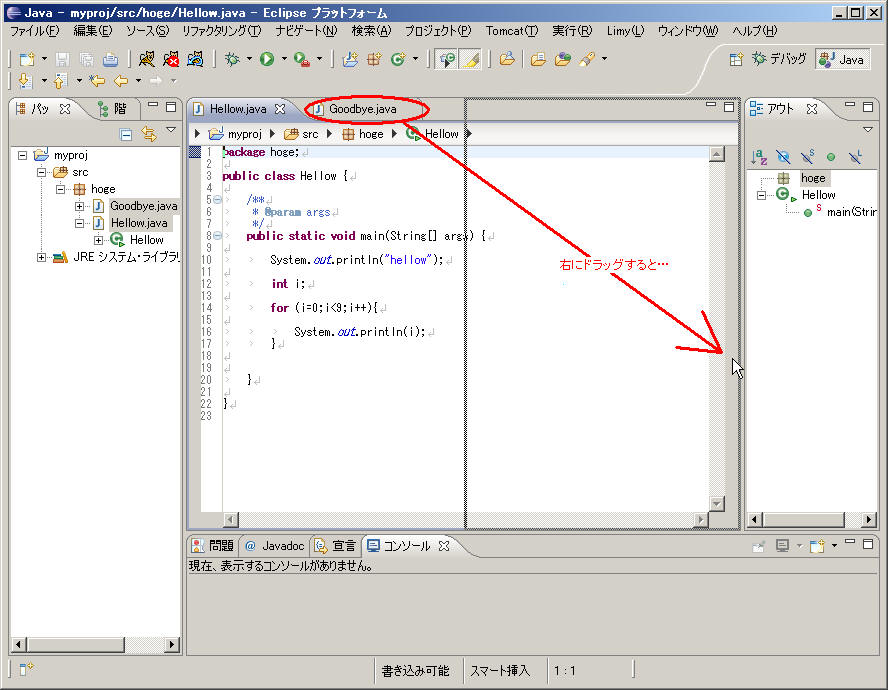Viewport: 888px width, 690px height.
Task: Open the リファクタリング (Refactor) menu
Action: (220, 31)
